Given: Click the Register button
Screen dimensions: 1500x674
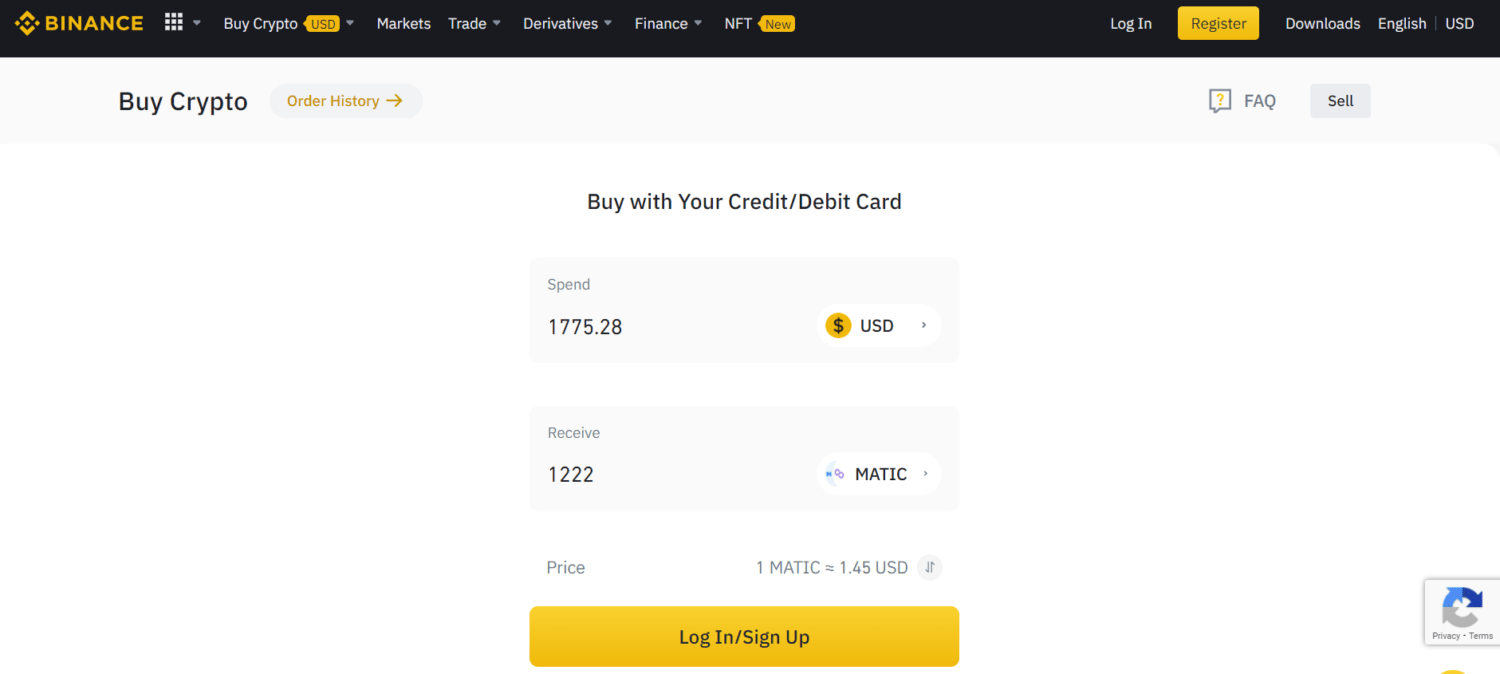Looking at the screenshot, I should pos(1217,22).
